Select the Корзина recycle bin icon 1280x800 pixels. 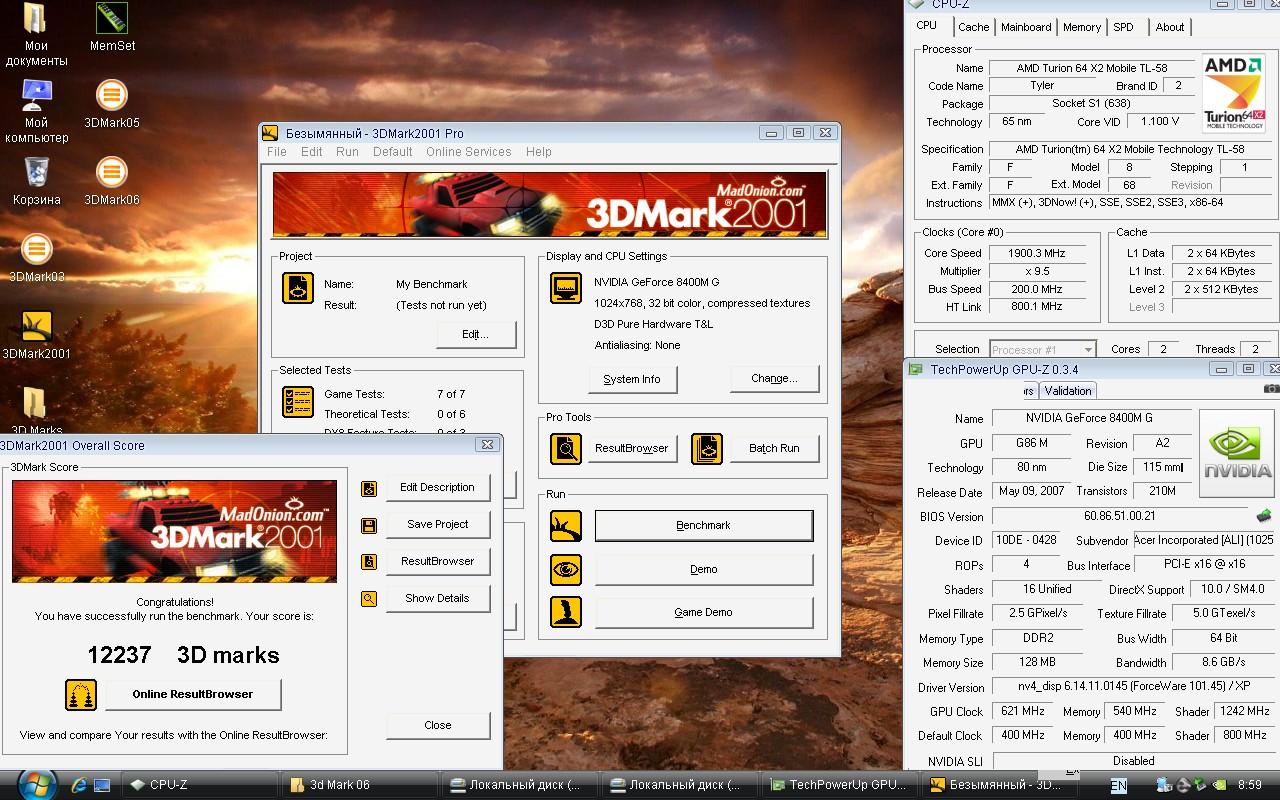tap(36, 180)
